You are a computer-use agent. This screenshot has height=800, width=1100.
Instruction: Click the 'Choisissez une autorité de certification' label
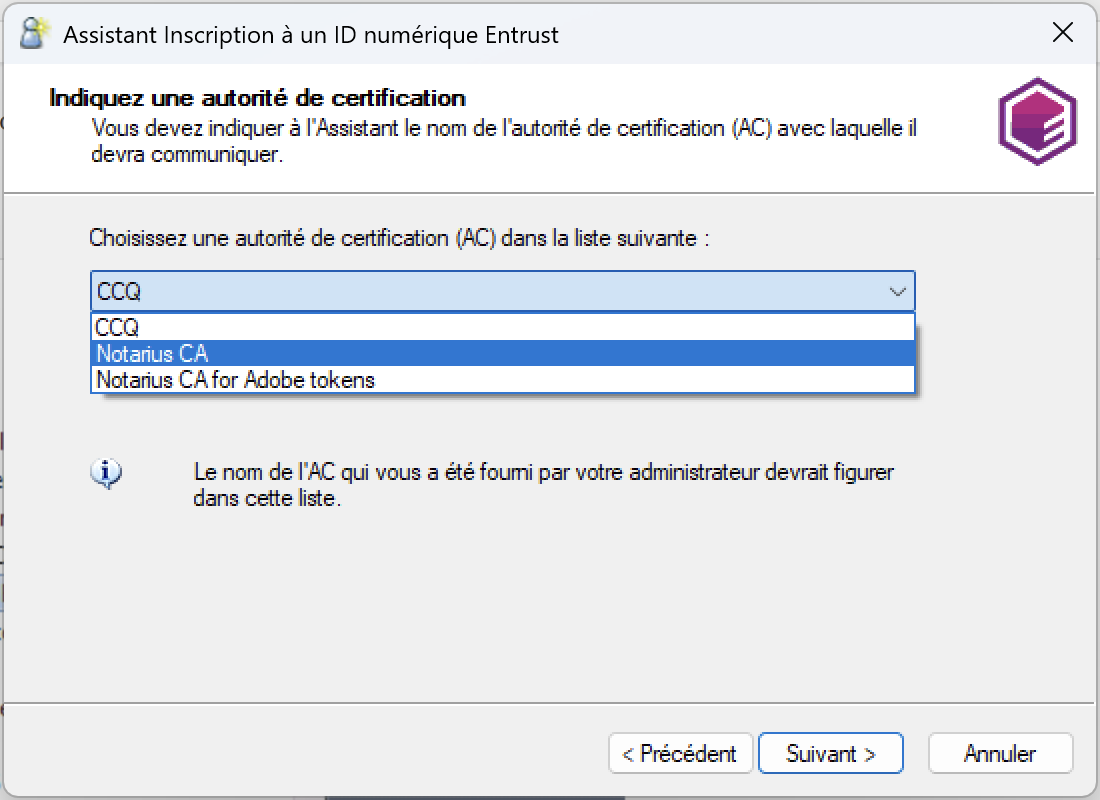point(399,238)
